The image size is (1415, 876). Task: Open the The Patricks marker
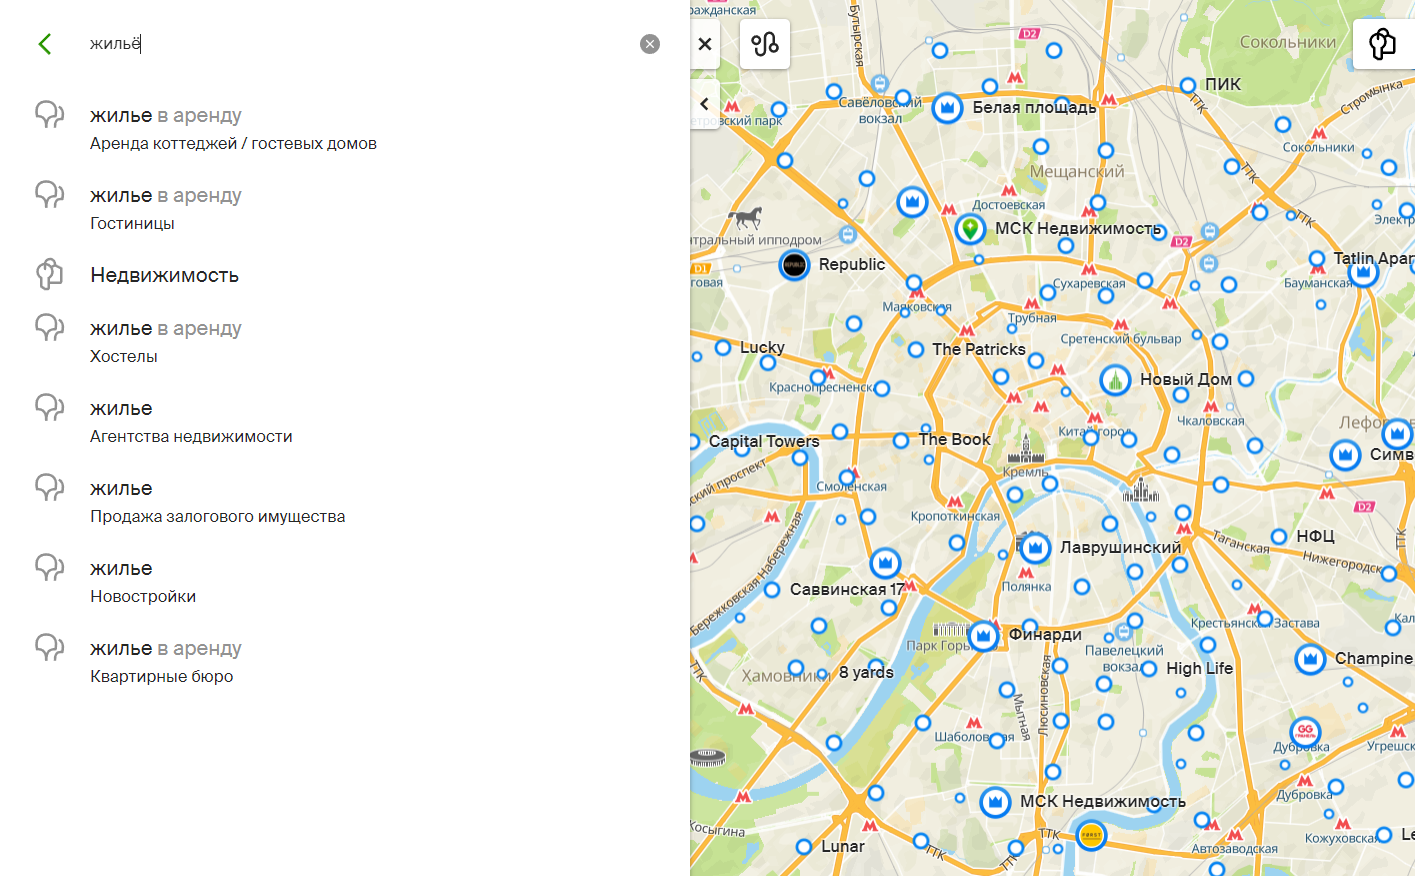916,349
